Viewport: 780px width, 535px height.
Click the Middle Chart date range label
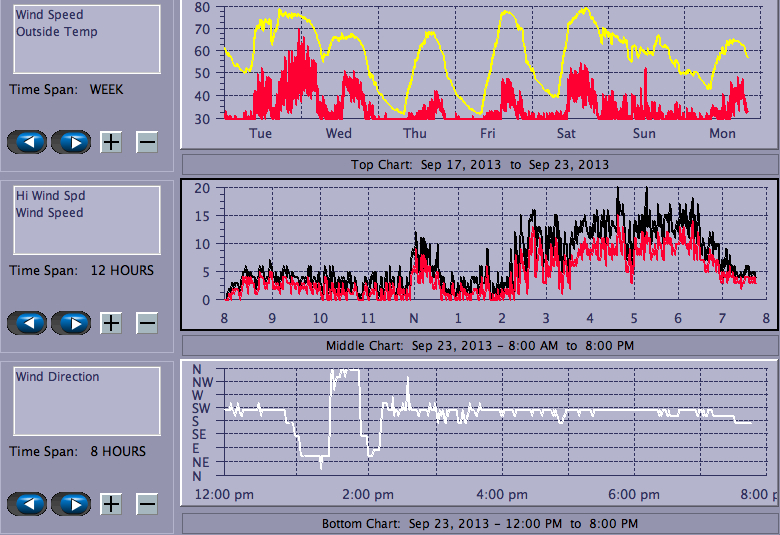click(x=479, y=345)
